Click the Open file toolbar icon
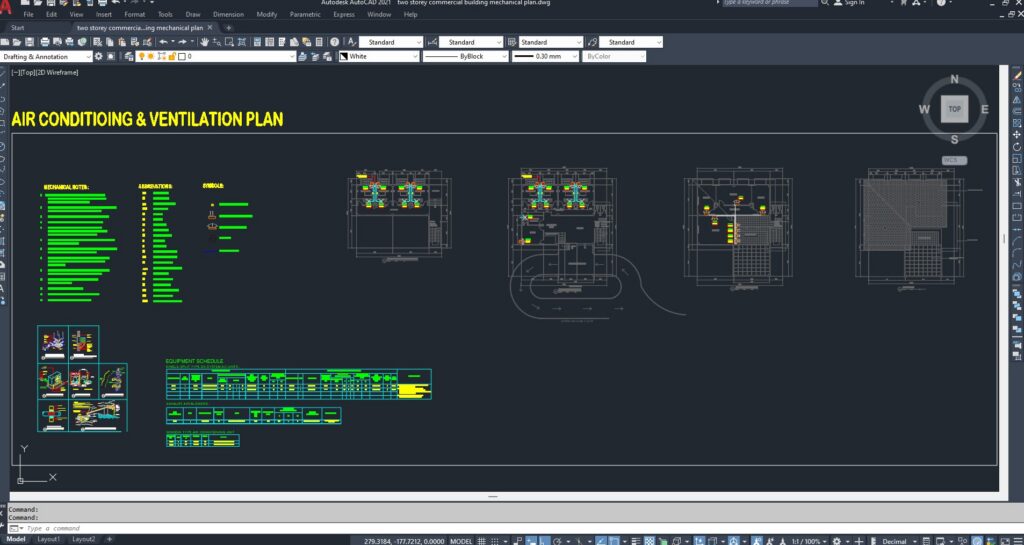The height and width of the screenshot is (545, 1024). tap(17, 42)
